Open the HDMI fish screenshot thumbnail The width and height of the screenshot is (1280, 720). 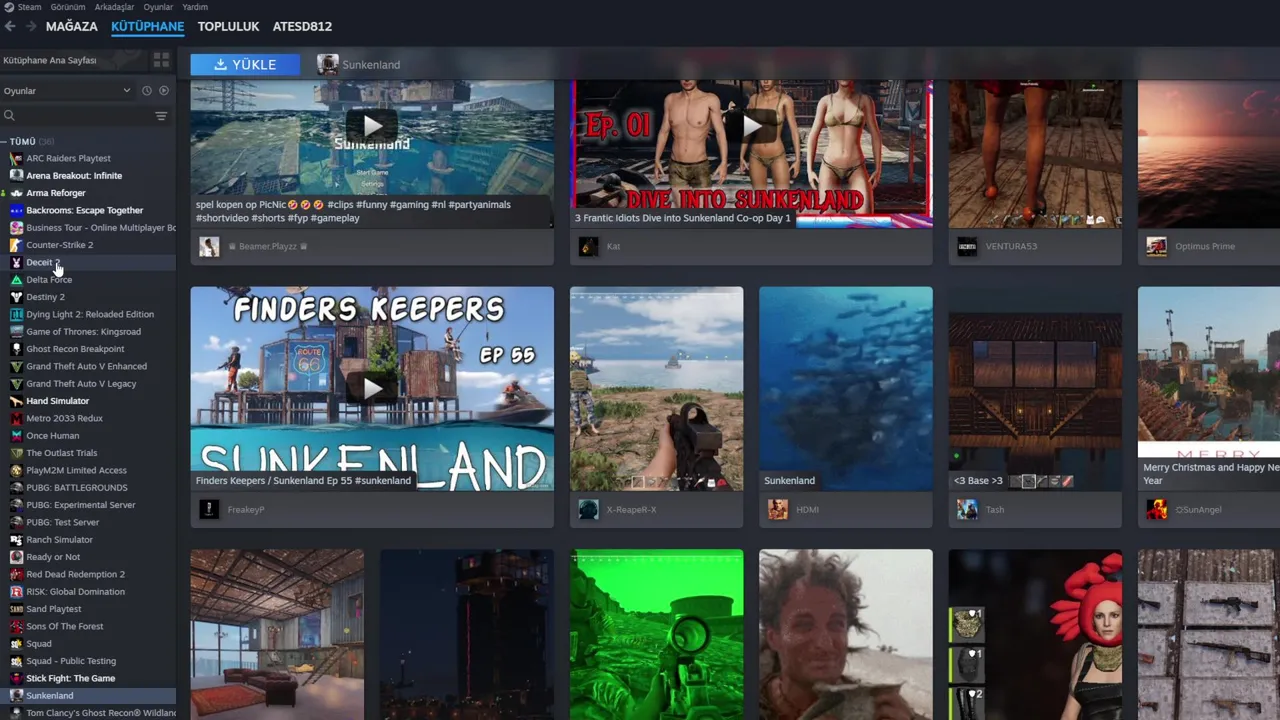pos(846,389)
